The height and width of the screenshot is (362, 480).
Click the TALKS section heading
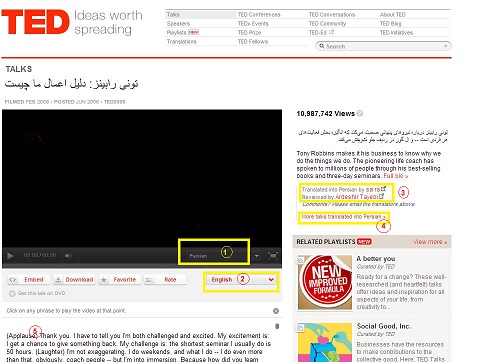tap(19, 69)
